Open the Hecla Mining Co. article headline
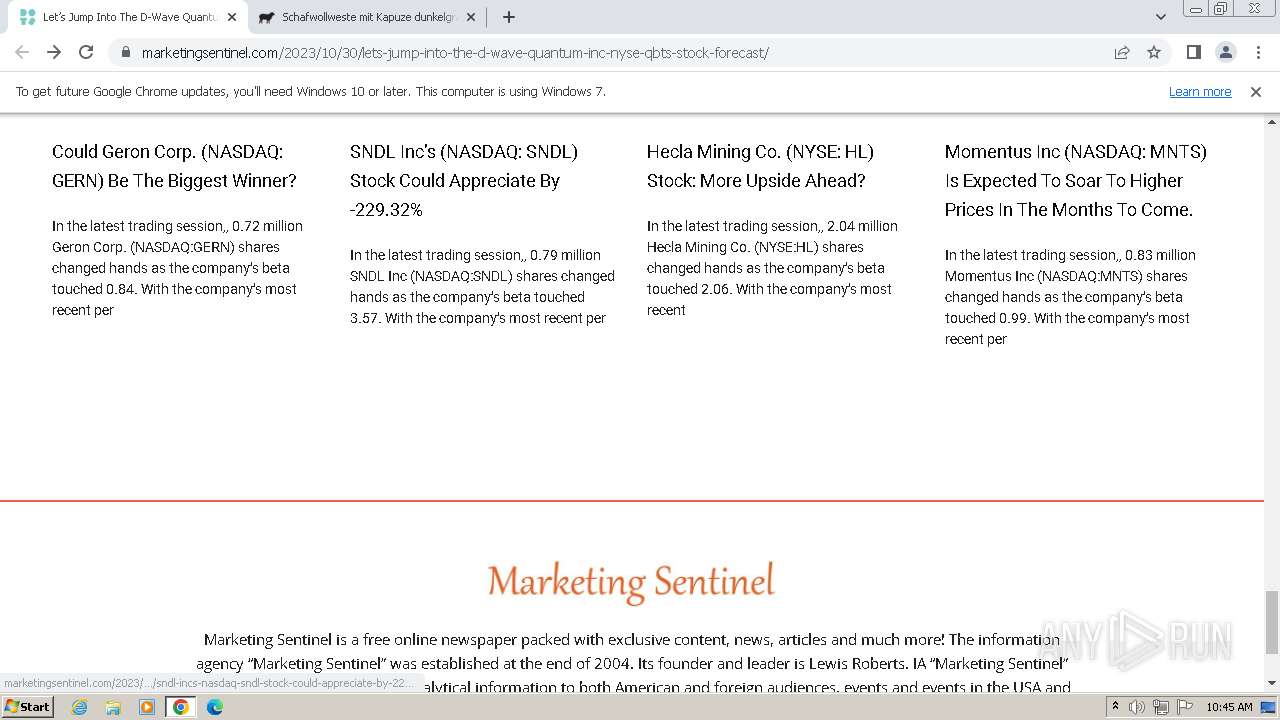Viewport: 1280px width, 720px height. [x=760, y=166]
